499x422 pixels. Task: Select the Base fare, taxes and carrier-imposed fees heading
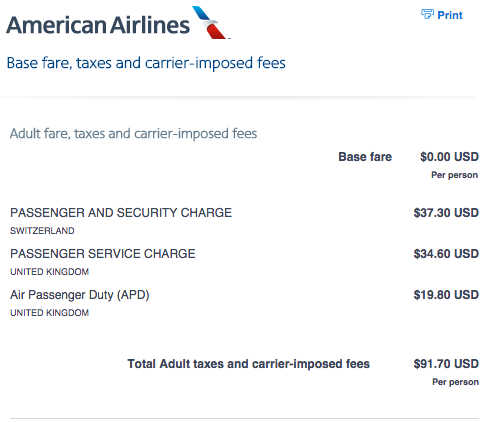[146, 63]
